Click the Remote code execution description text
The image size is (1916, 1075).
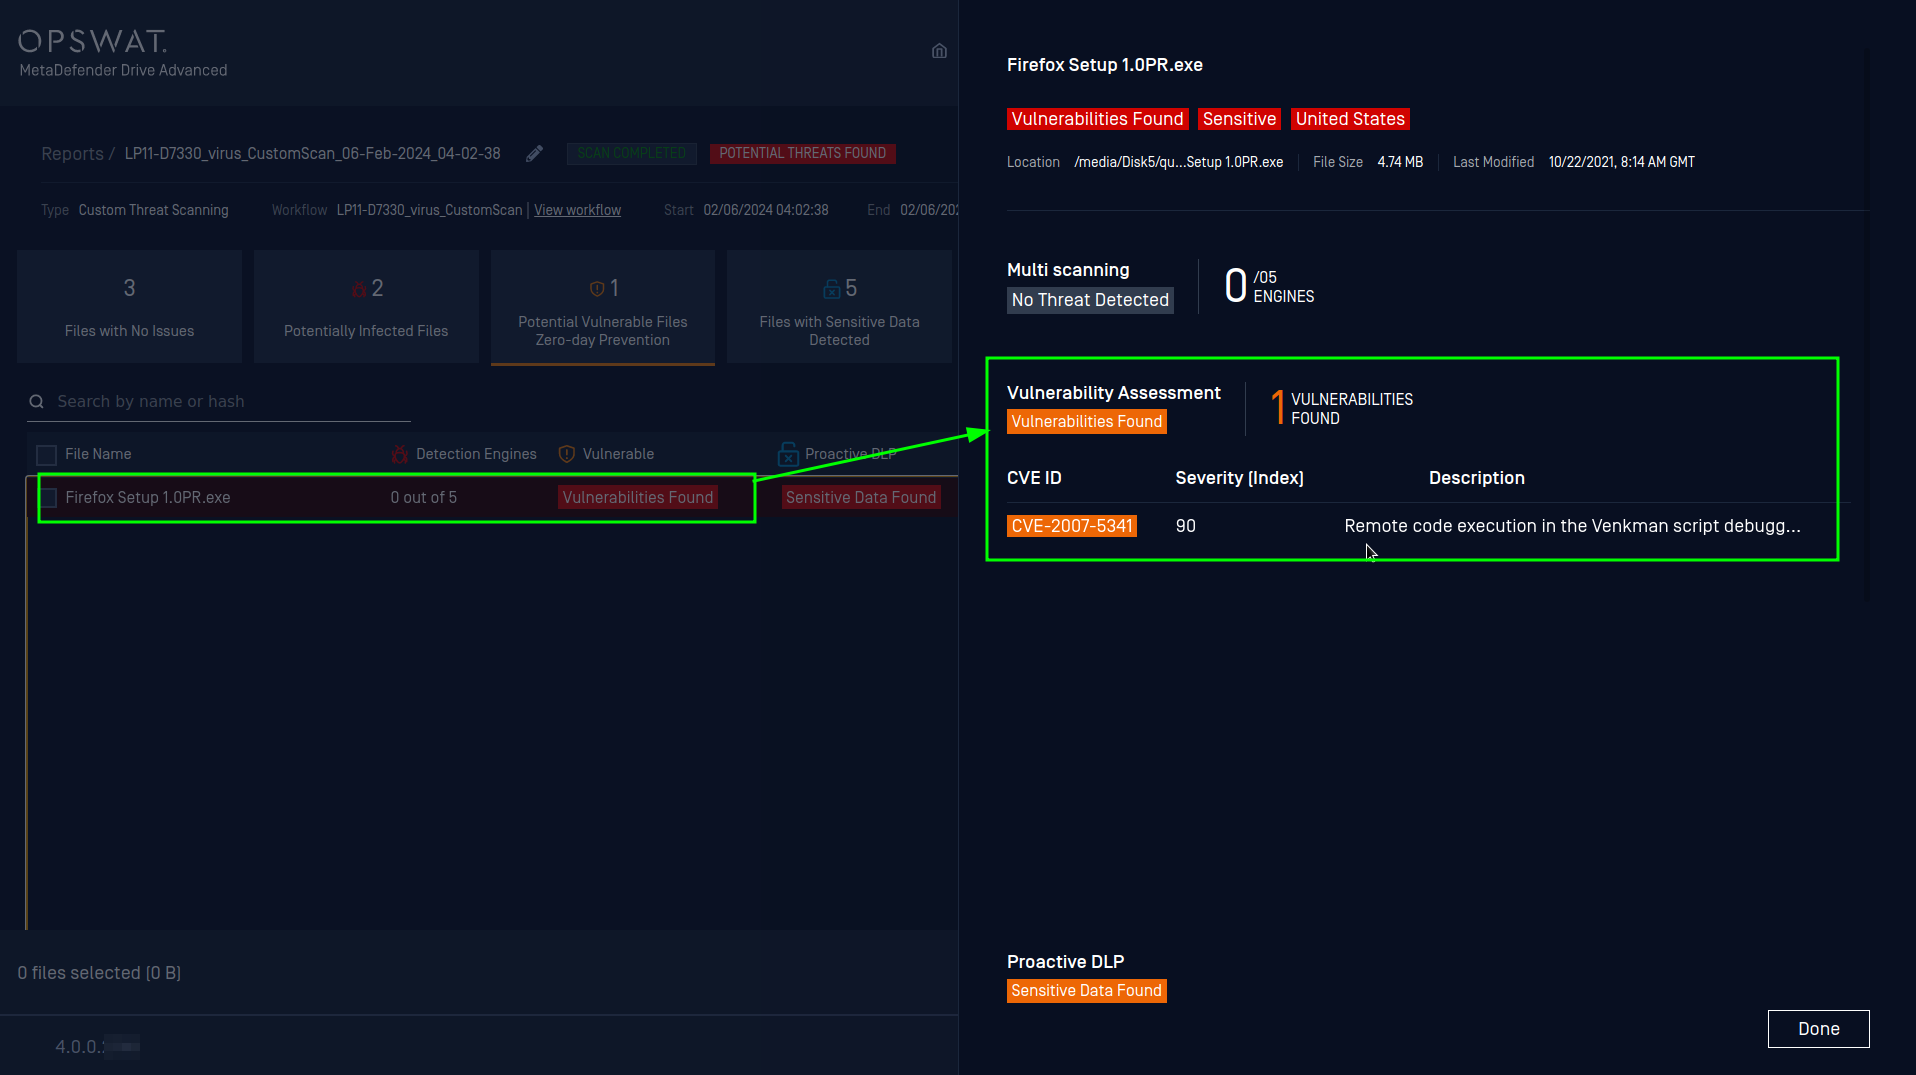1572,526
